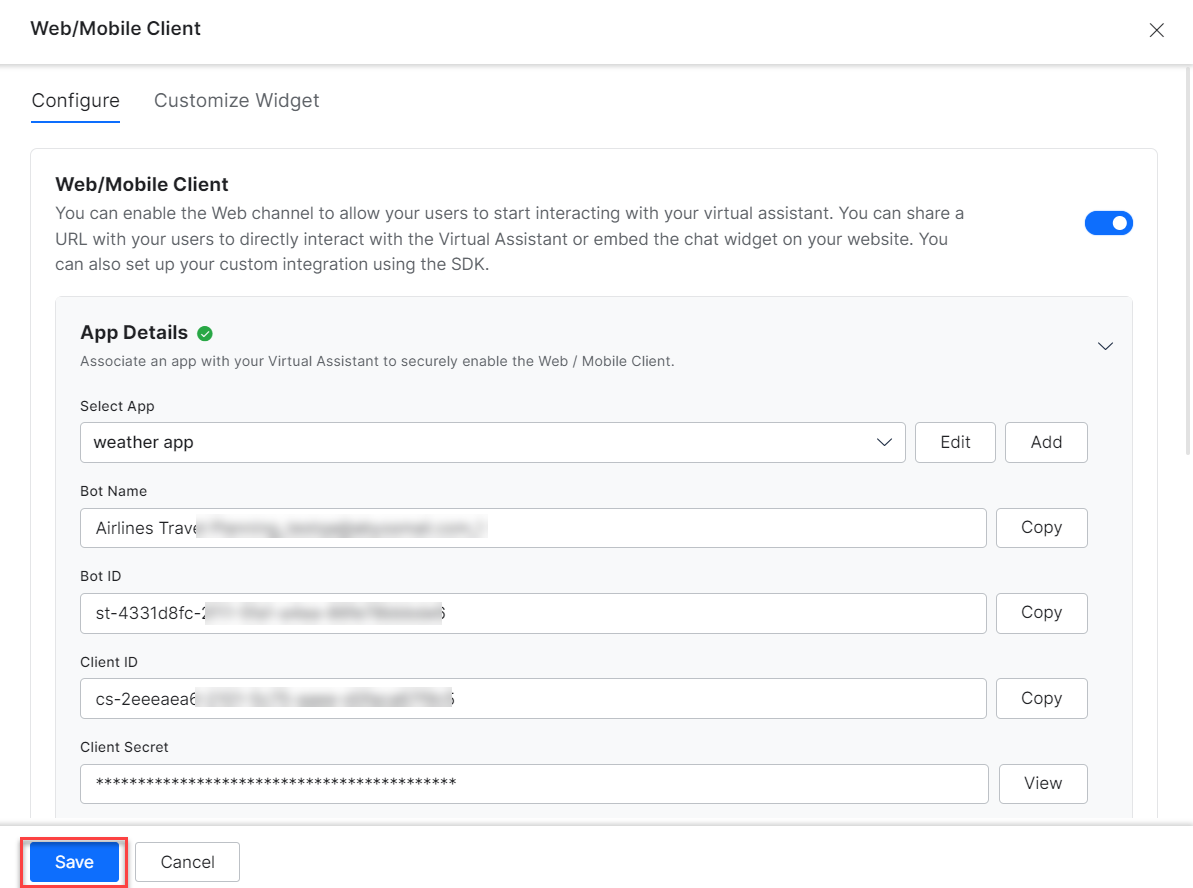Copy the Bot Name value
Image resolution: width=1193 pixels, height=888 pixels.
tap(1041, 528)
